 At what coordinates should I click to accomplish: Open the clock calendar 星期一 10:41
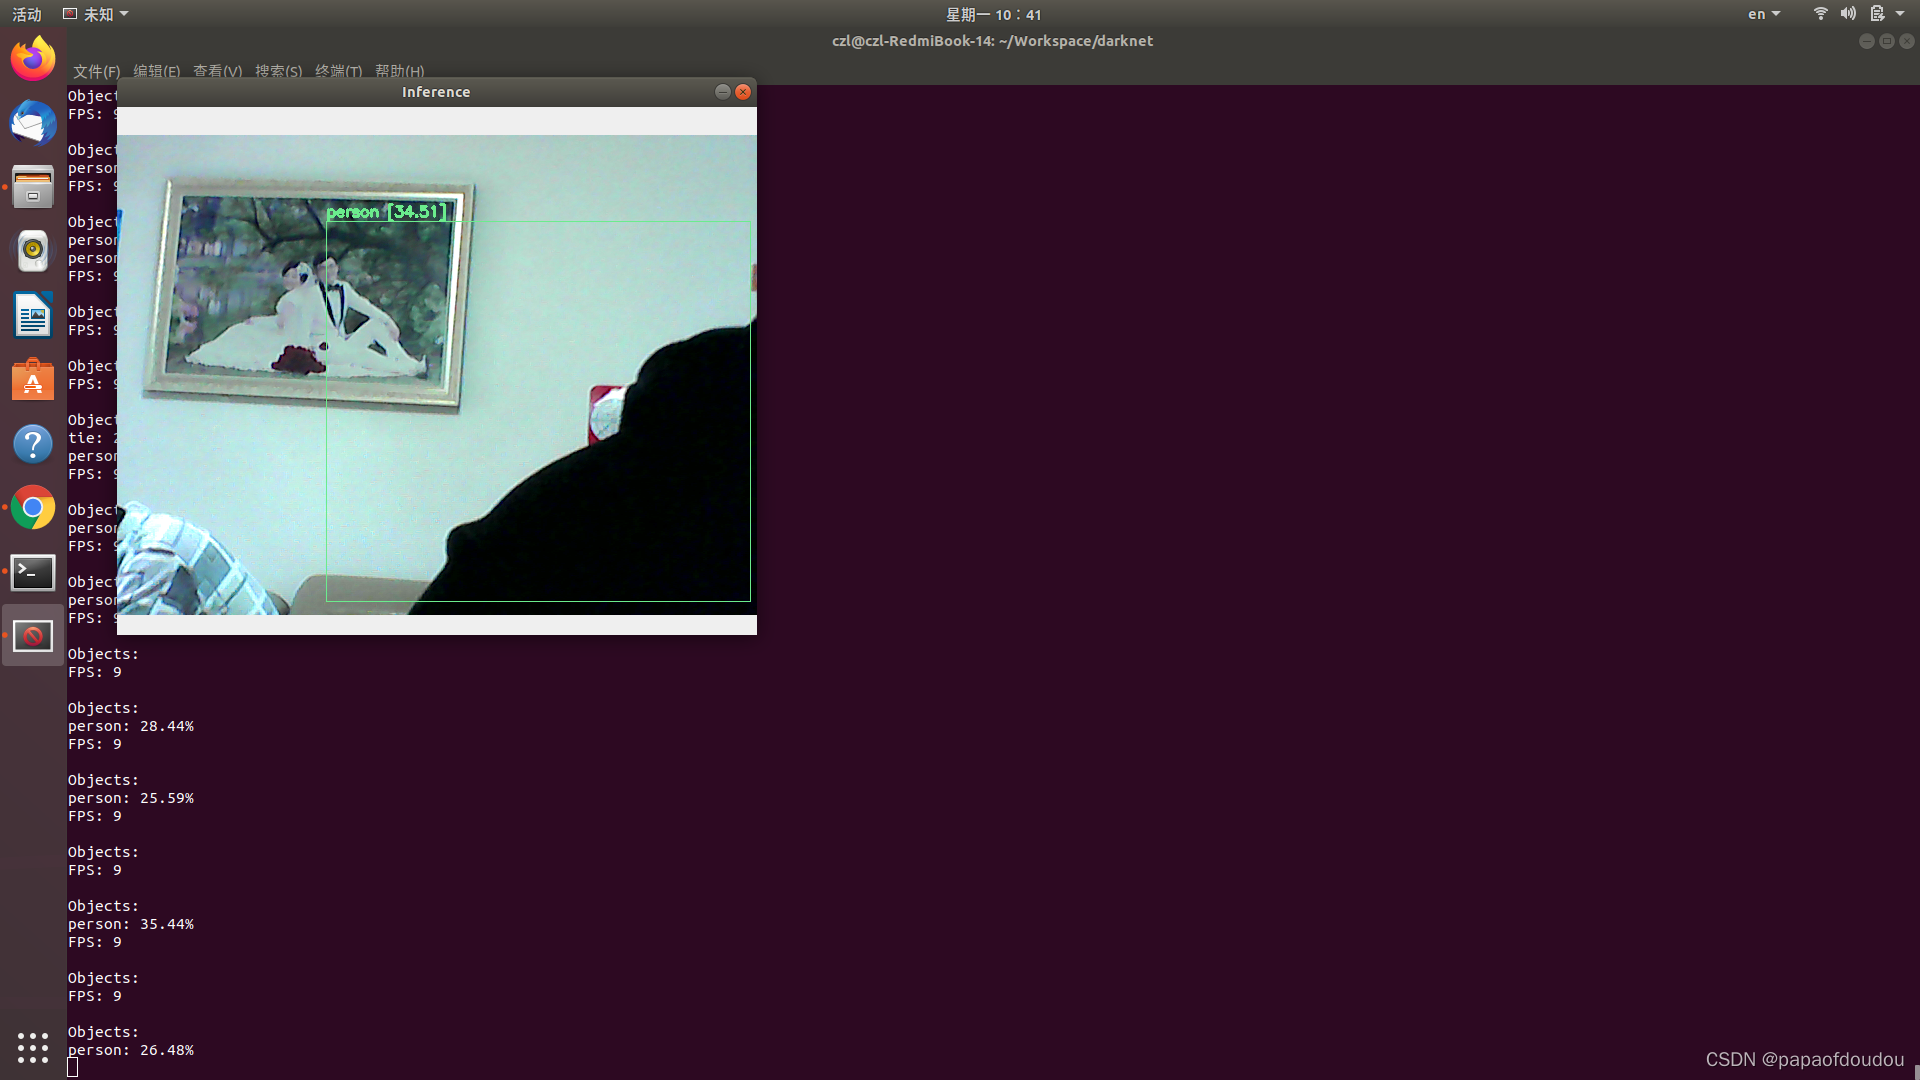pos(993,14)
